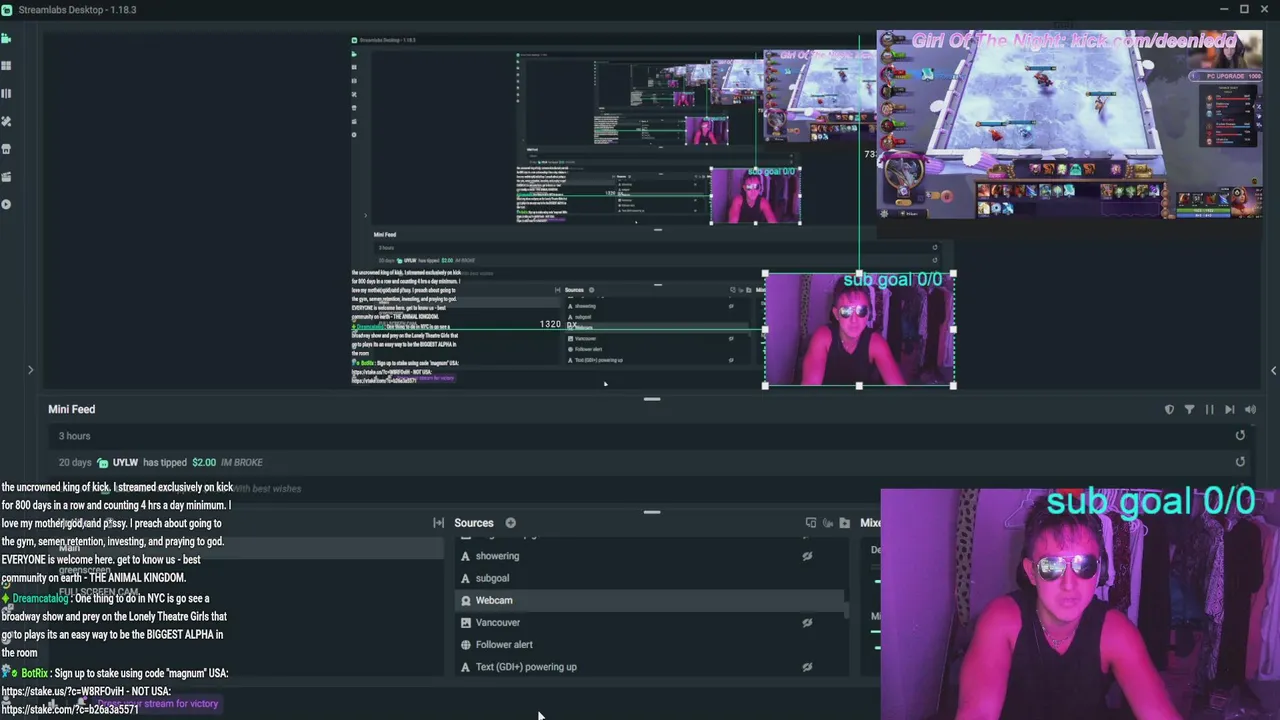Toggle visibility of Text (GDI+) powering up

point(807,667)
